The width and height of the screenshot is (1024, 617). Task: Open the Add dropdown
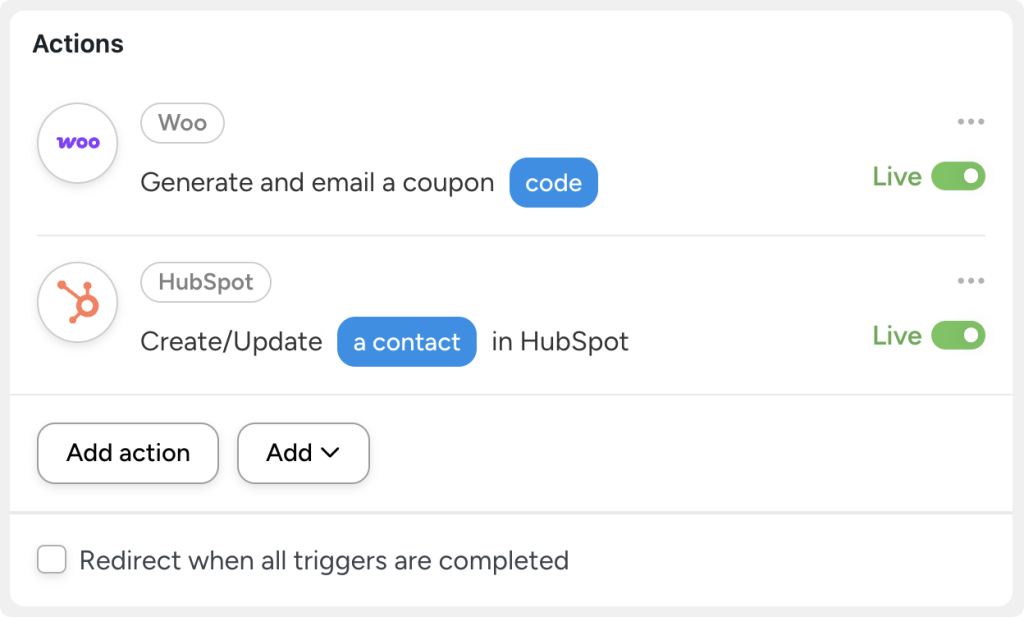303,453
